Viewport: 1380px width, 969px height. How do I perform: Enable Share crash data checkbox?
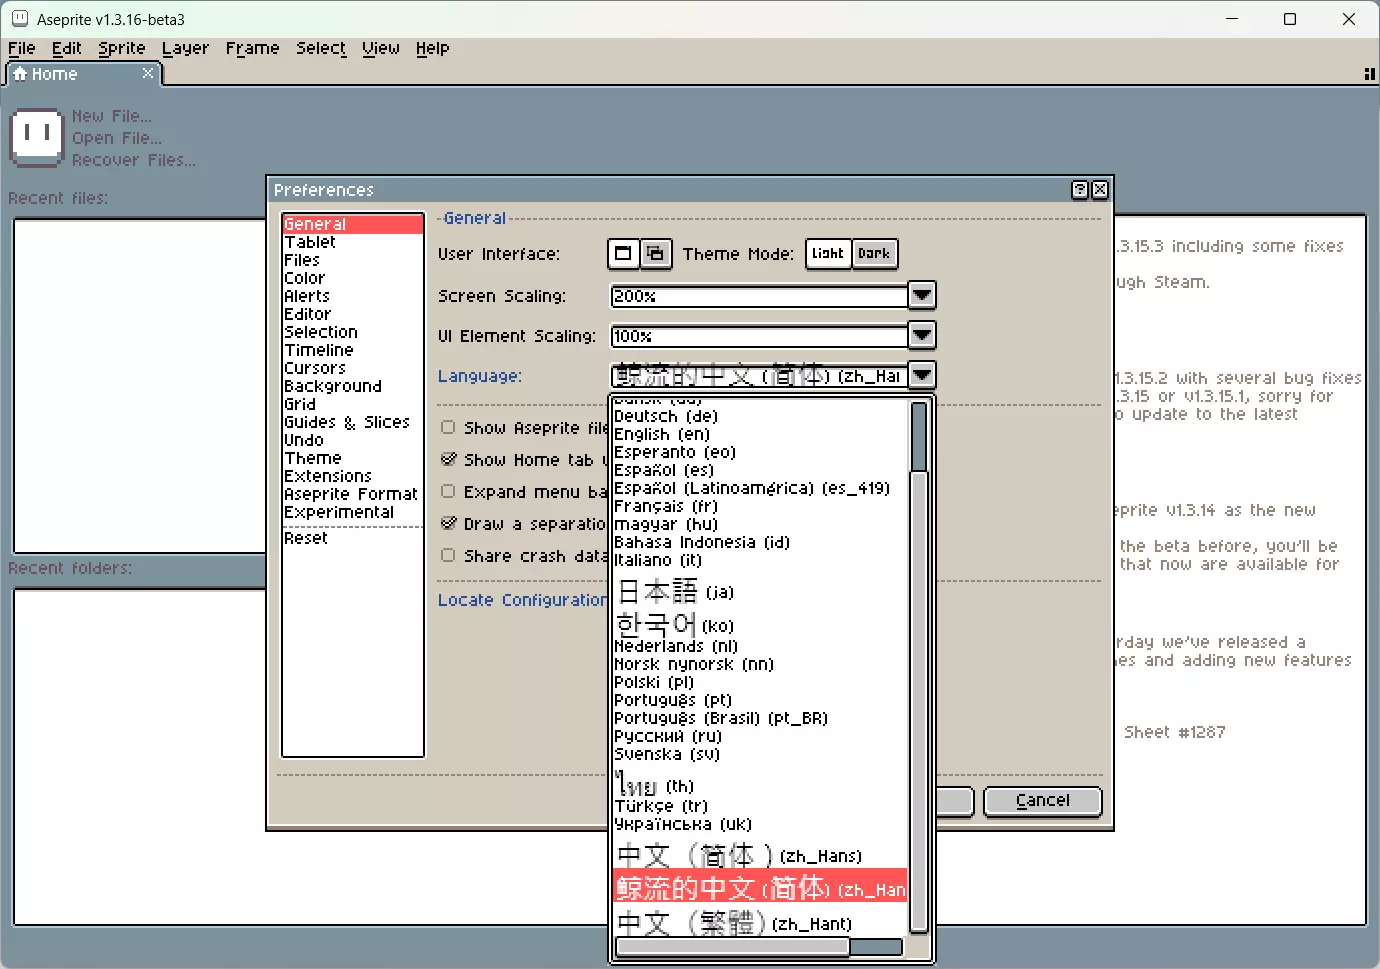pyautogui.click(x=448, y=555)
